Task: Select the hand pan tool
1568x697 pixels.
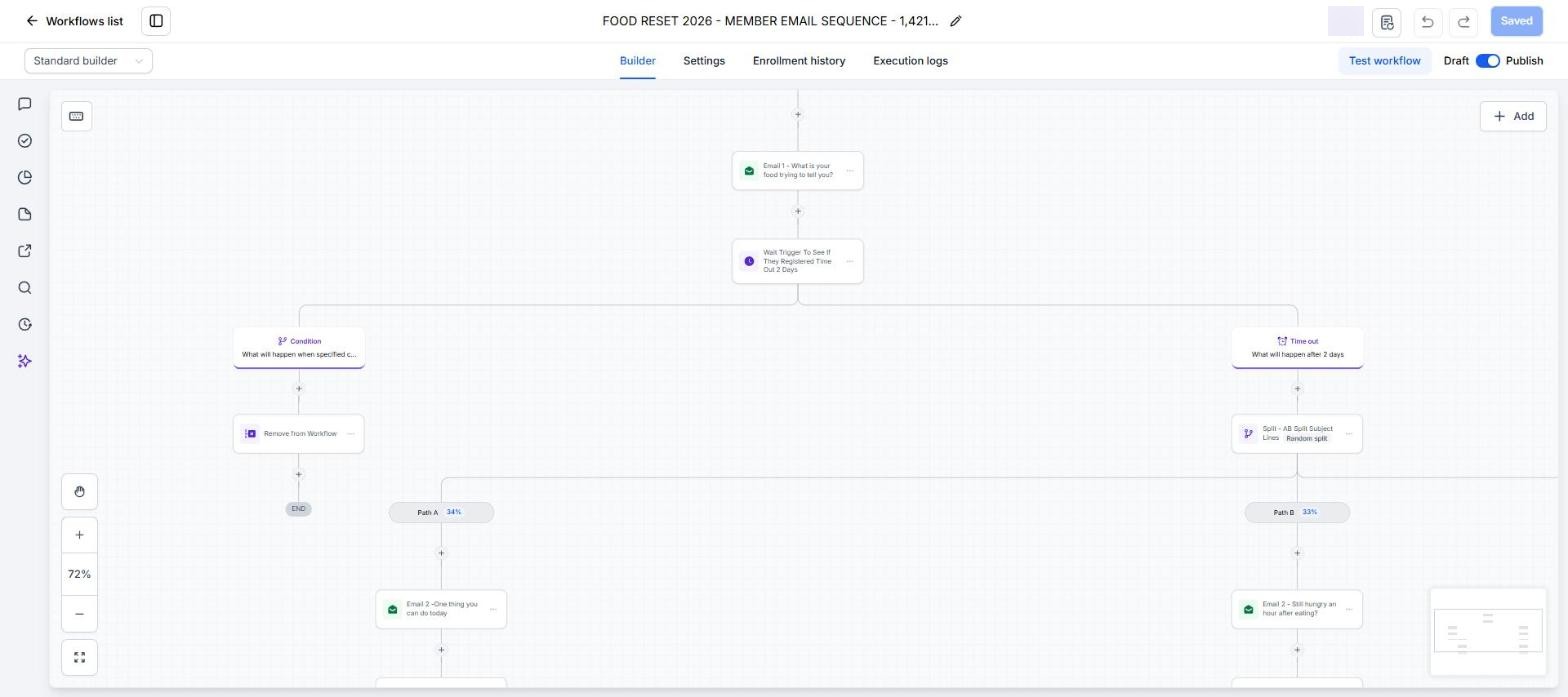Action: (79, 491)
